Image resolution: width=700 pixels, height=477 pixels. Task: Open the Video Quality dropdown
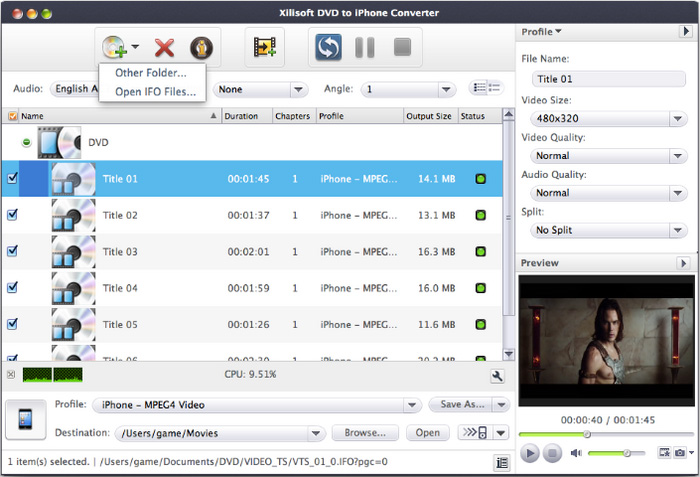pyautogui.click(x=608, y=156)
